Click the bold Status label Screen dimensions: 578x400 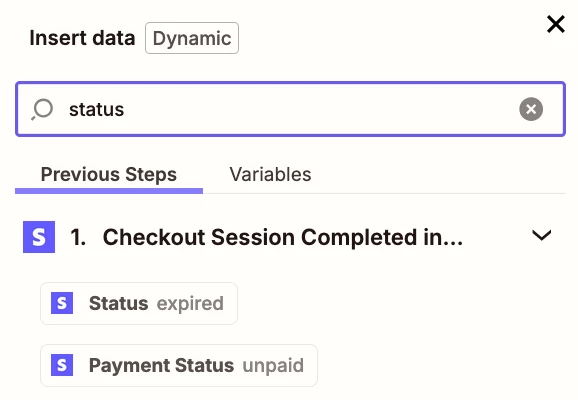(119, 303)
